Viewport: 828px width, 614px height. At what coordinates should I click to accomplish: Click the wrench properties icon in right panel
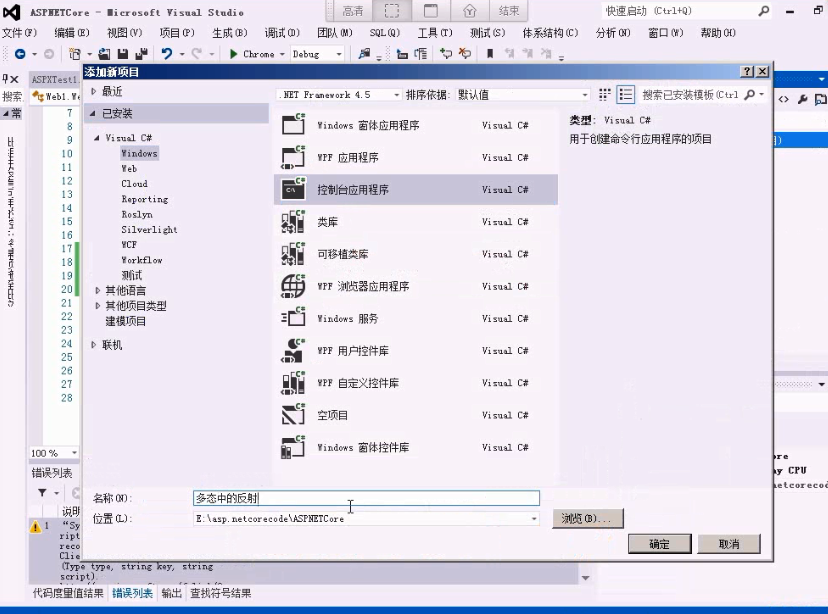(802, 99)
